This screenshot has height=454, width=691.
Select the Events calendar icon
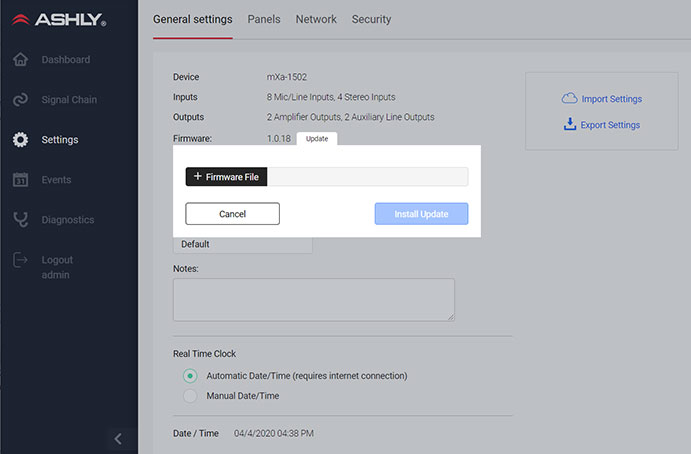[20, 180]
